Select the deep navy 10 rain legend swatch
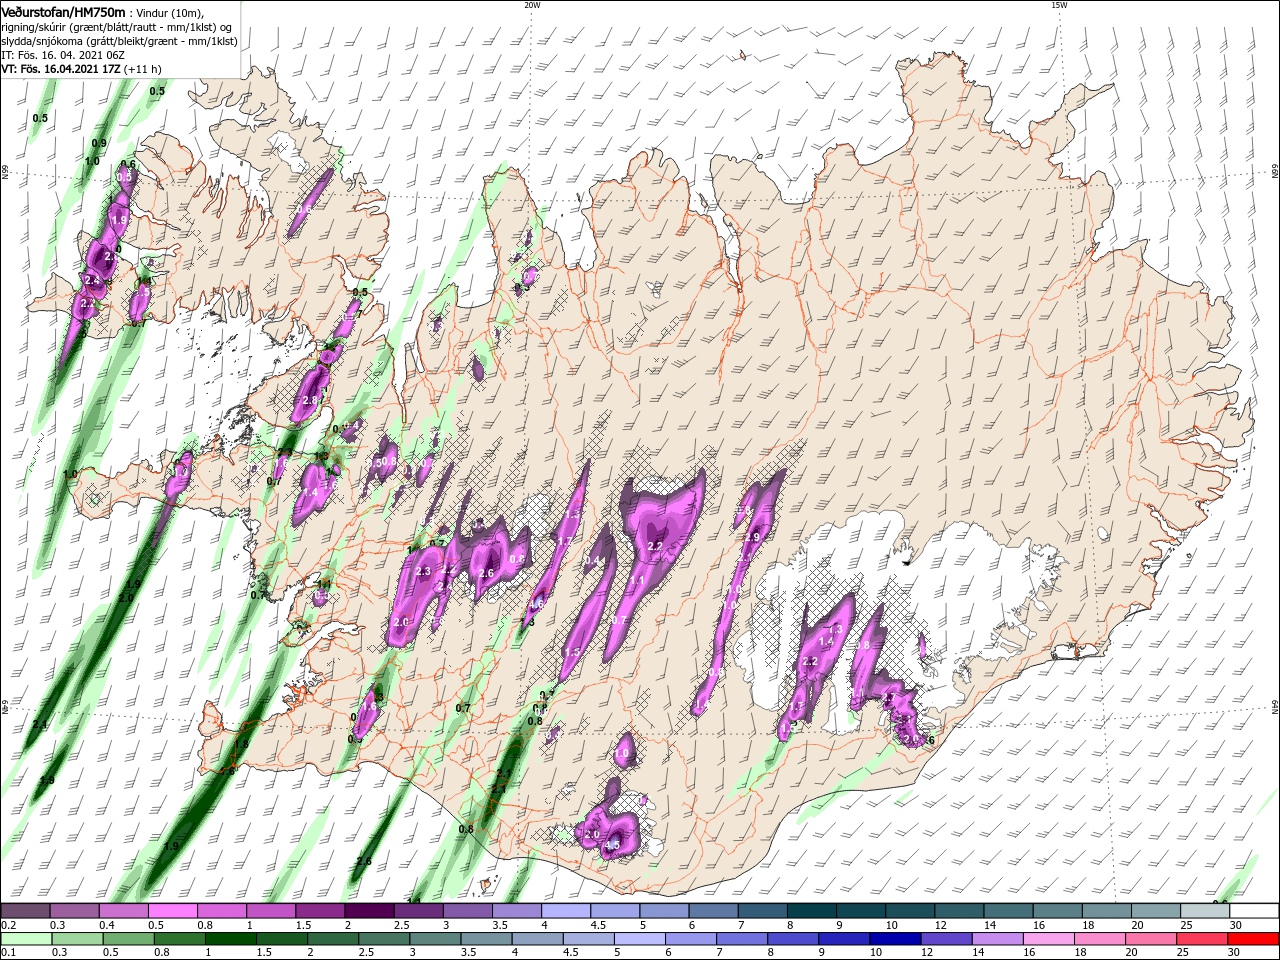Image resolution: width=1280 pixels, height=960 pixels. tap(894, 939)
